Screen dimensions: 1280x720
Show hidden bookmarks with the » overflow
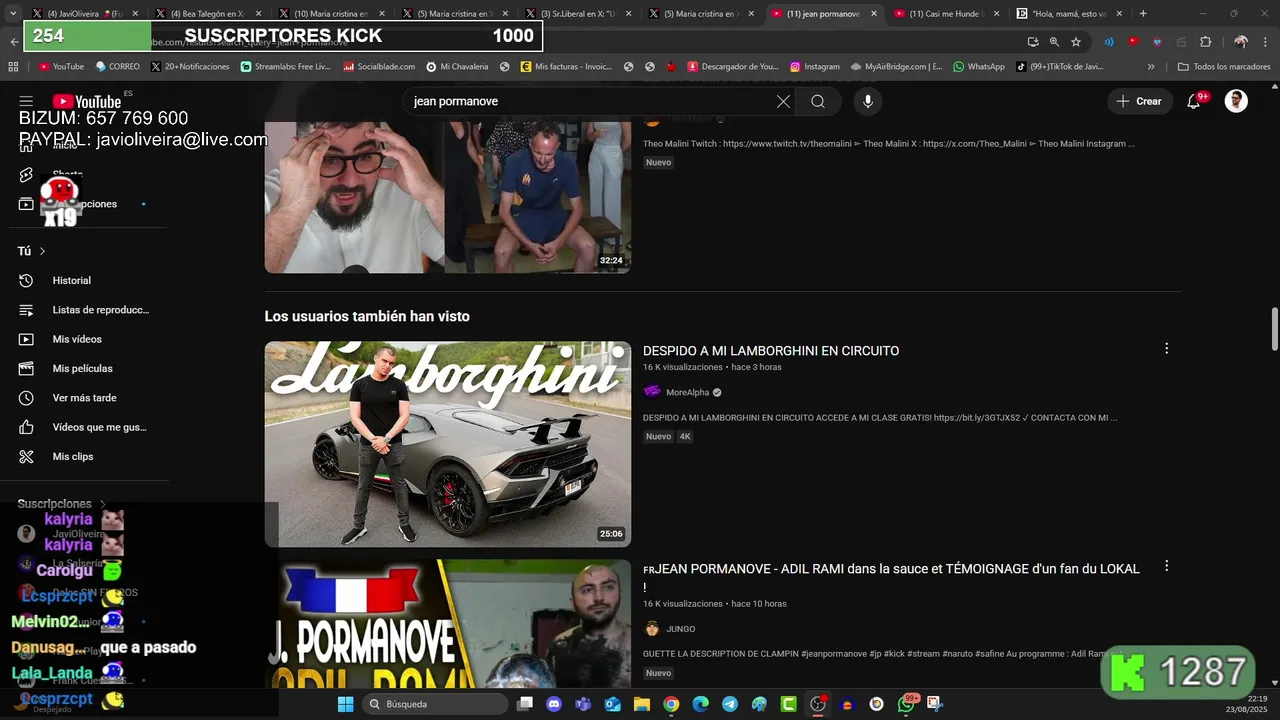pyautogui.click(x=1151, y=67)
